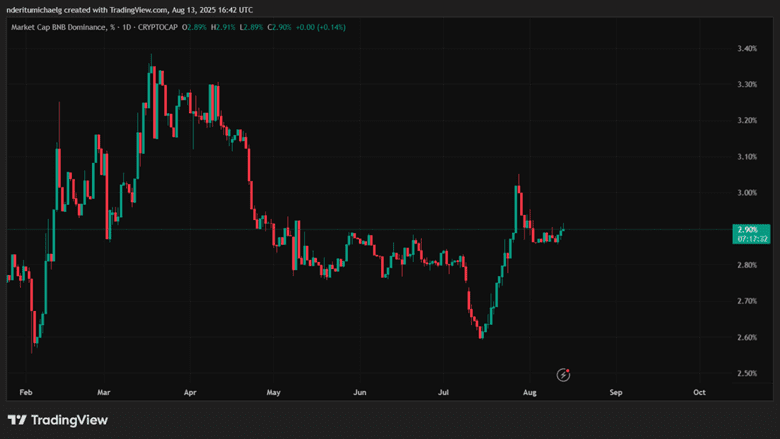Click the Aug label on time axis
This screenshot has width=780, height=439.
[x=529, y=393]
